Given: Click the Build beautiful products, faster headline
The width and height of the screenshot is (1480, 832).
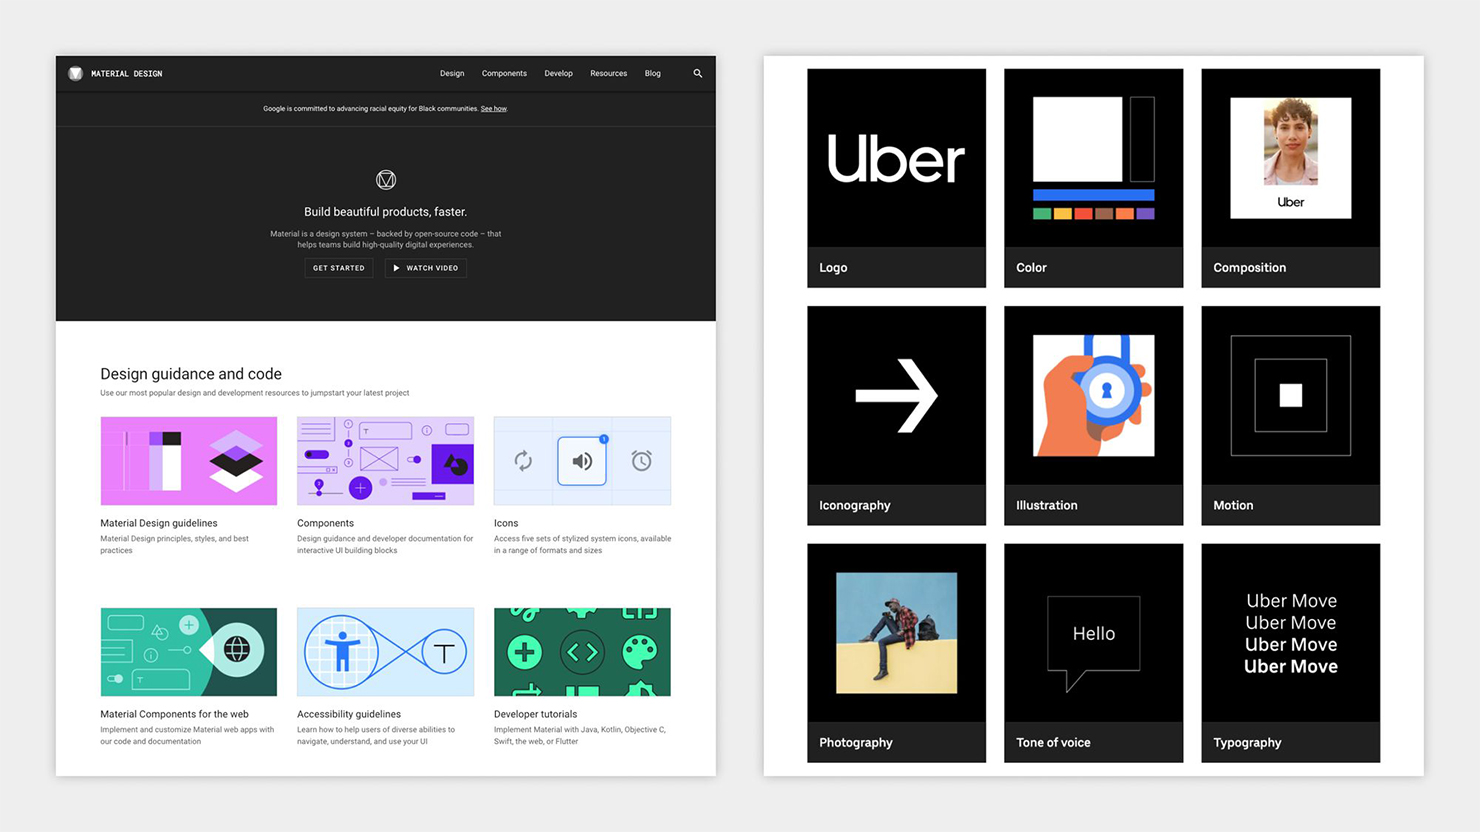Looking at the screenshot, I should [x=385, y=212].
